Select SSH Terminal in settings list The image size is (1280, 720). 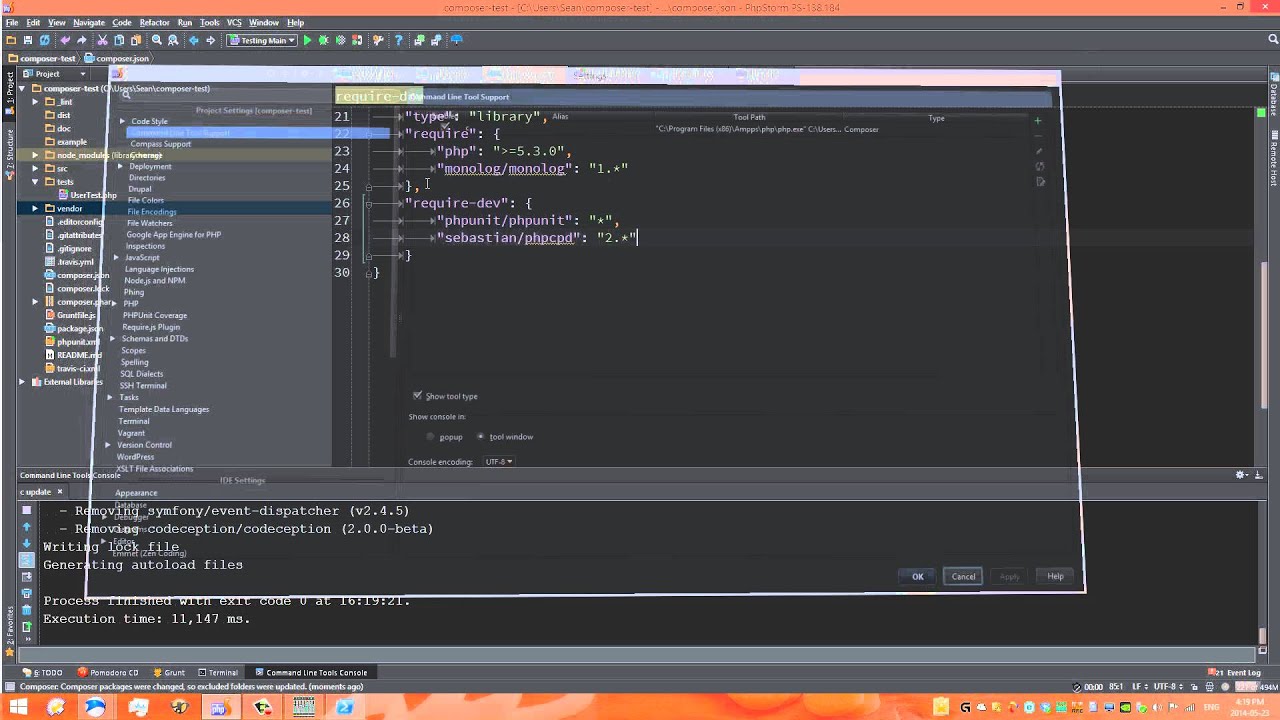click(x=143, y=386)
